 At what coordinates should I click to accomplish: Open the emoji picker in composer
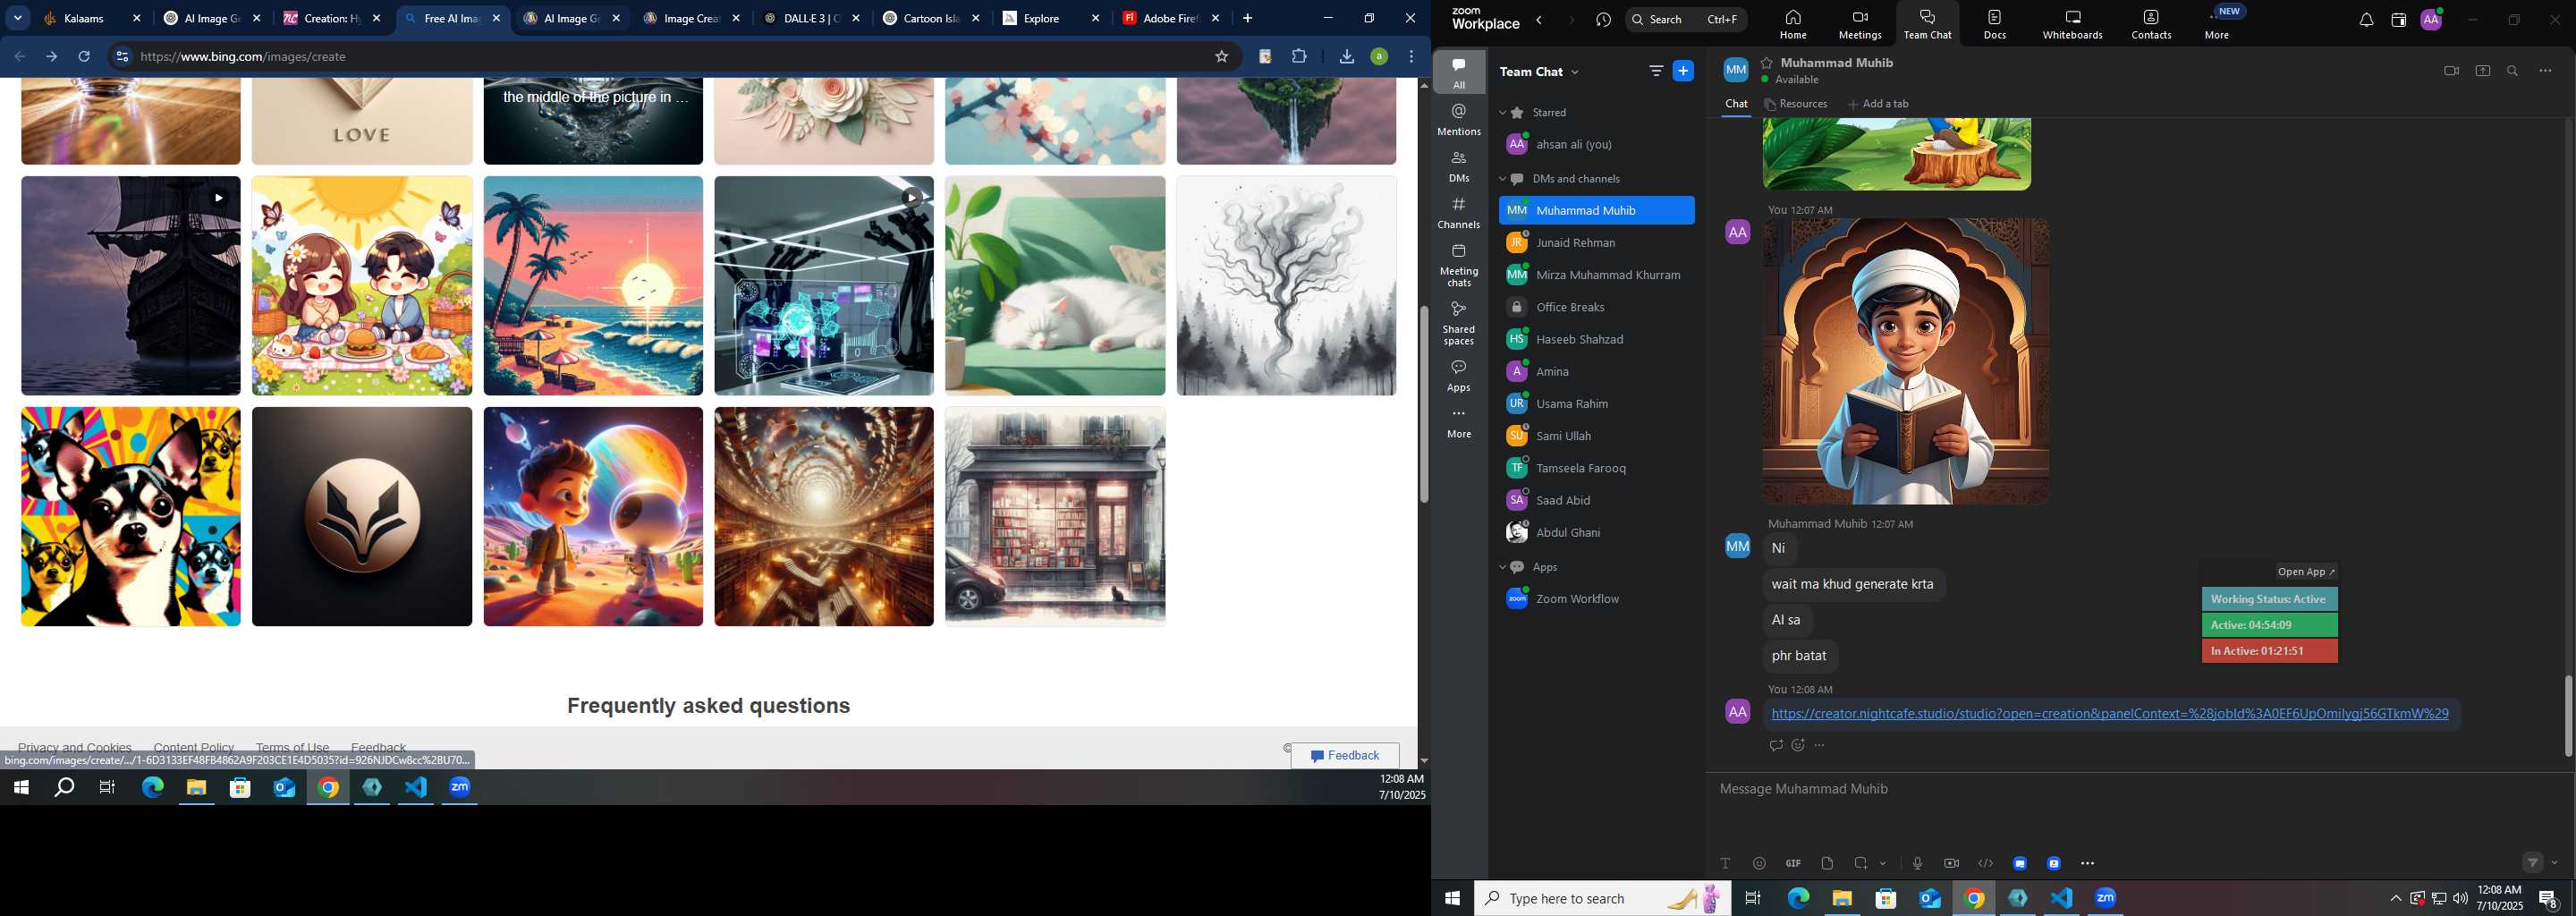tap(1759, 863)
